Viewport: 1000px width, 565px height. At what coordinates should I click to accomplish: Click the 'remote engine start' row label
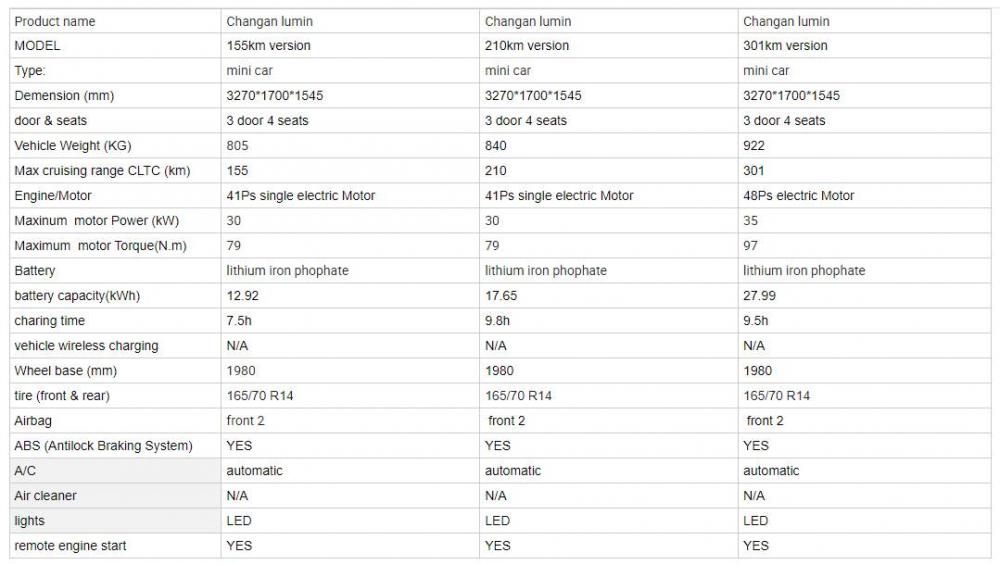pos(70,546)
